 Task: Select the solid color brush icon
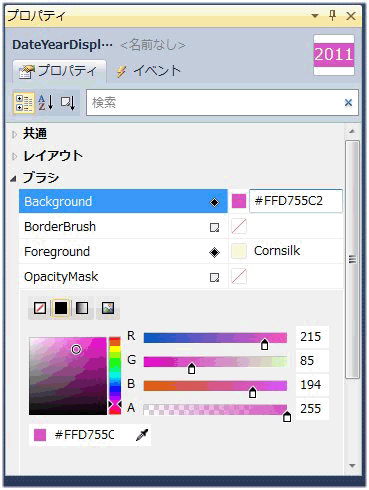click(61, 308)
